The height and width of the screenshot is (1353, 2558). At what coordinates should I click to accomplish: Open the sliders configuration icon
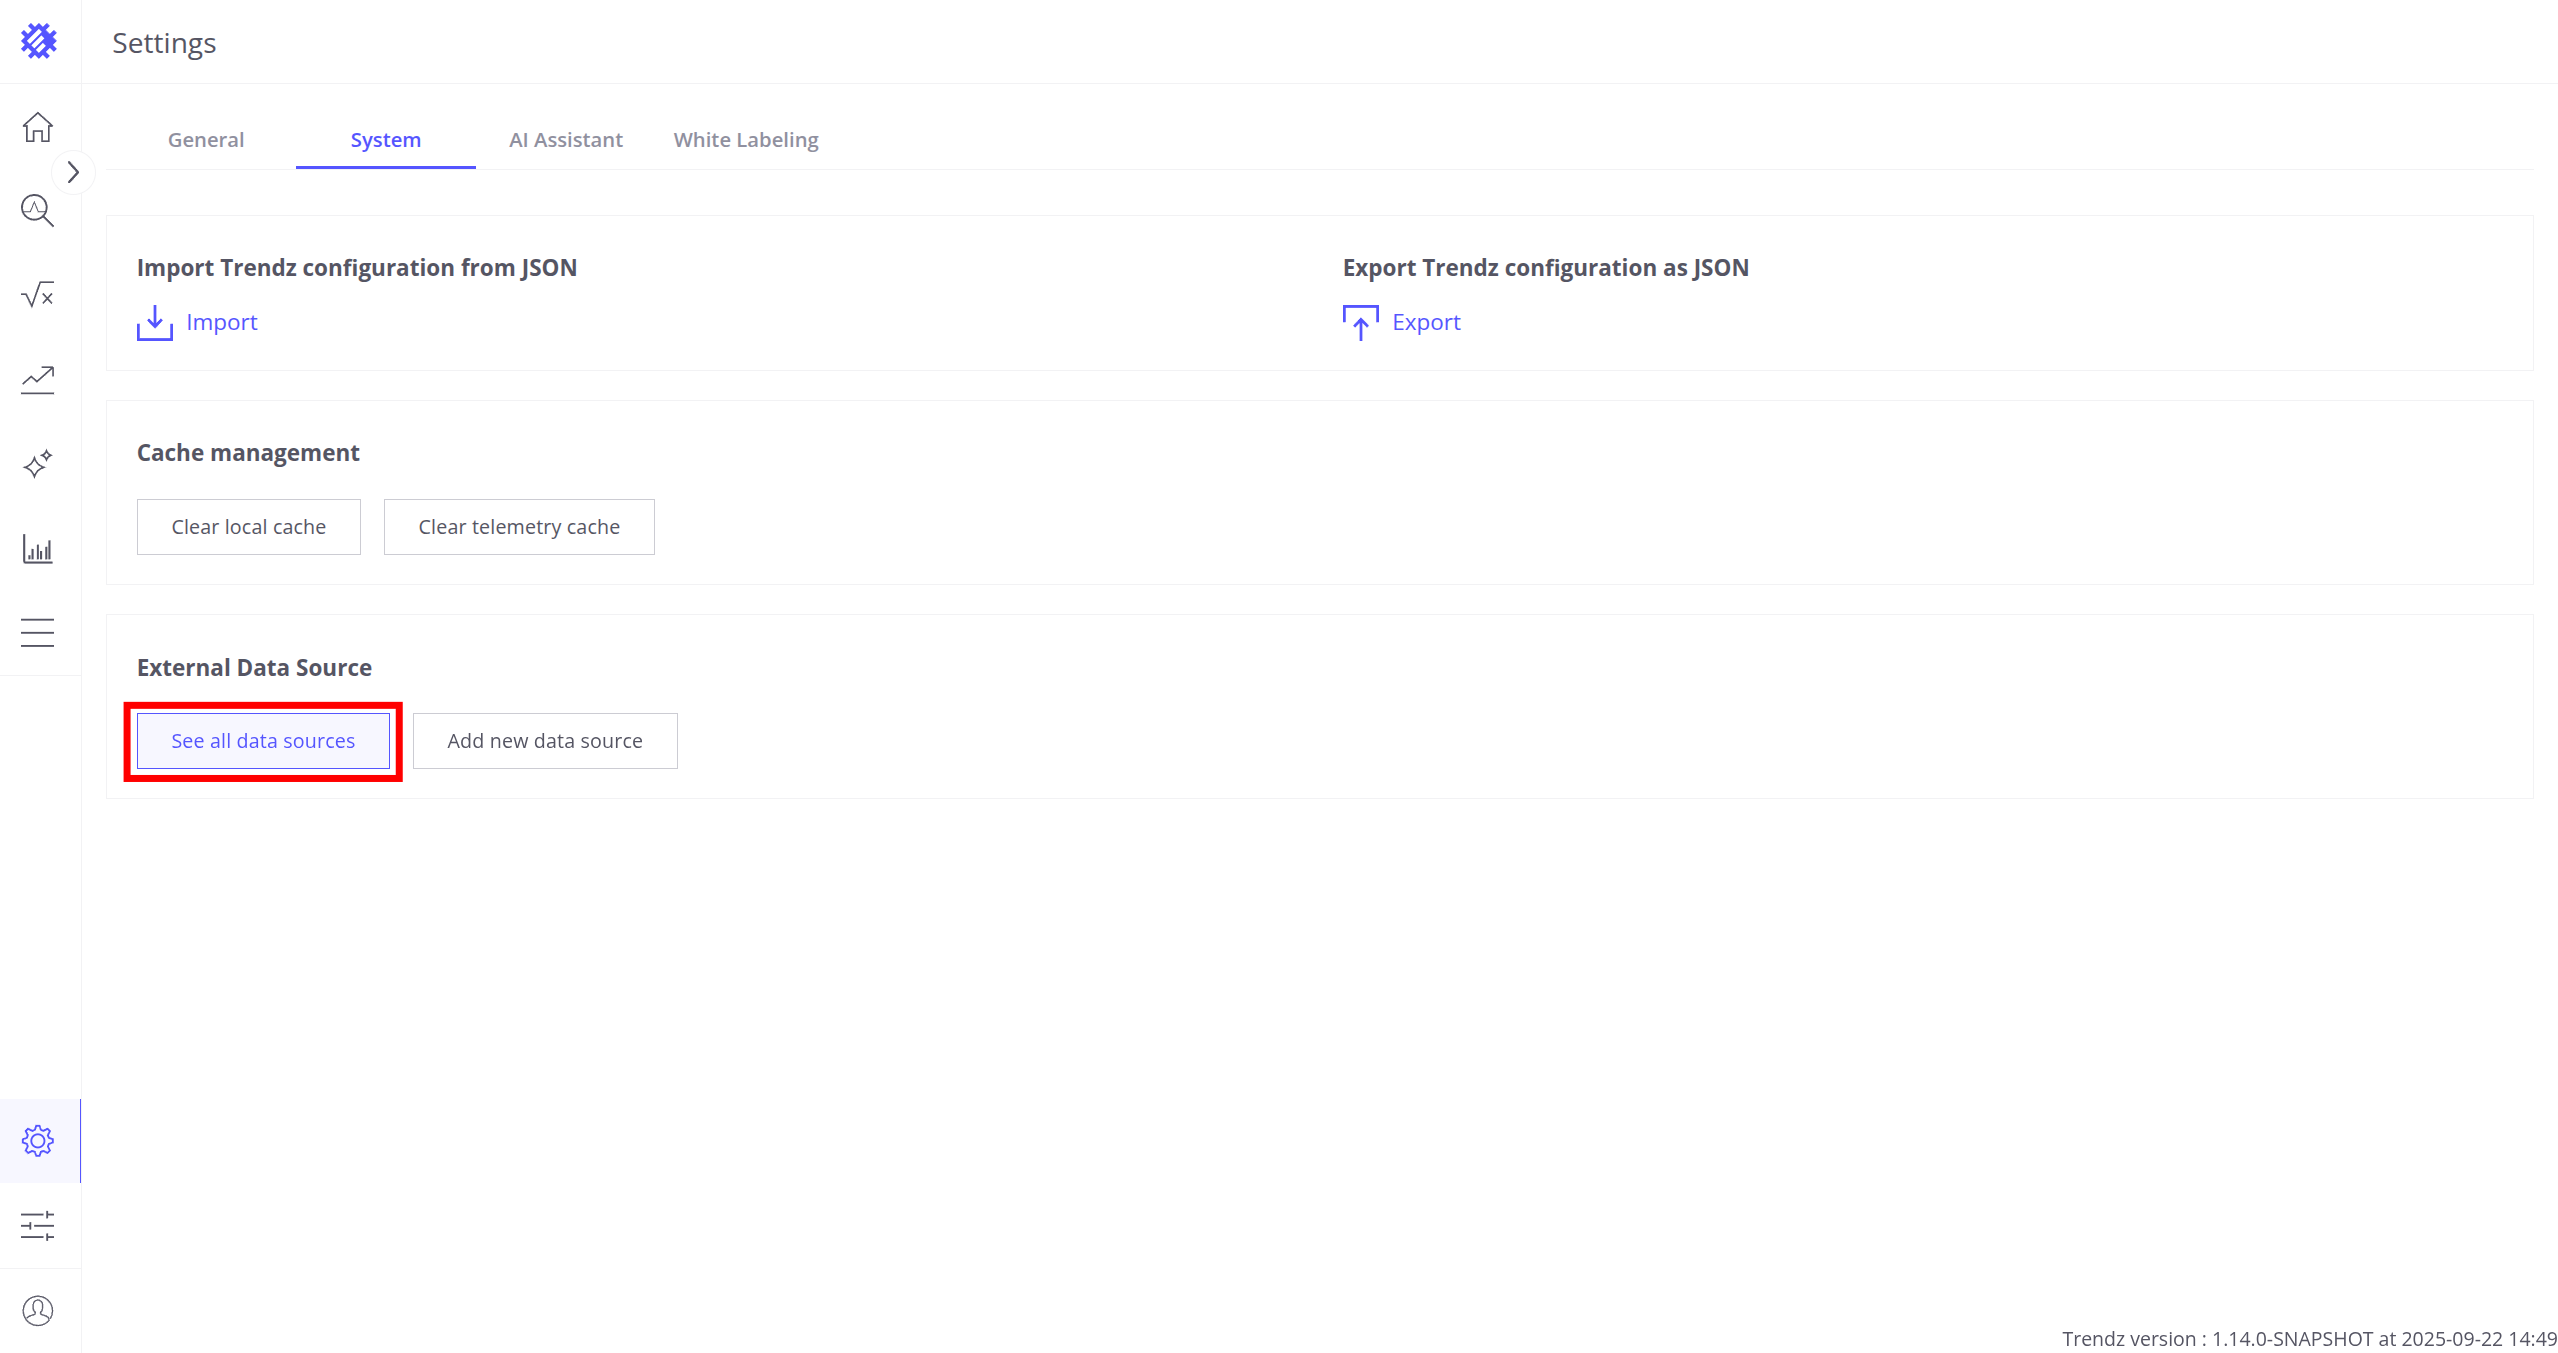pos(38,1226)
